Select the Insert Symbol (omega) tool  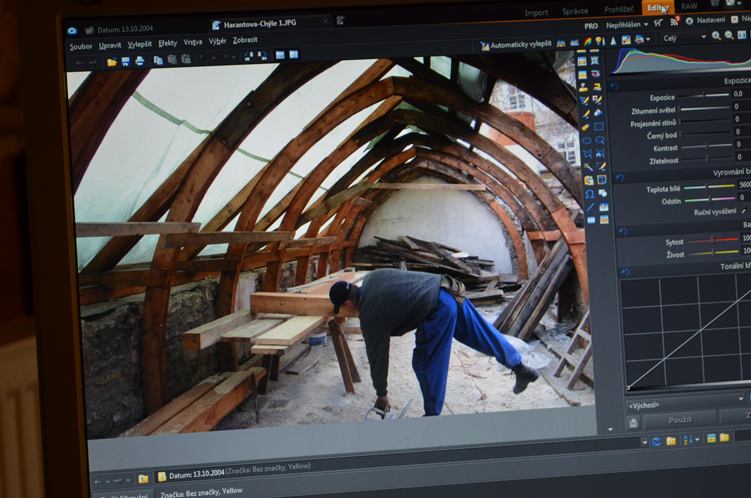pos(590,193)
